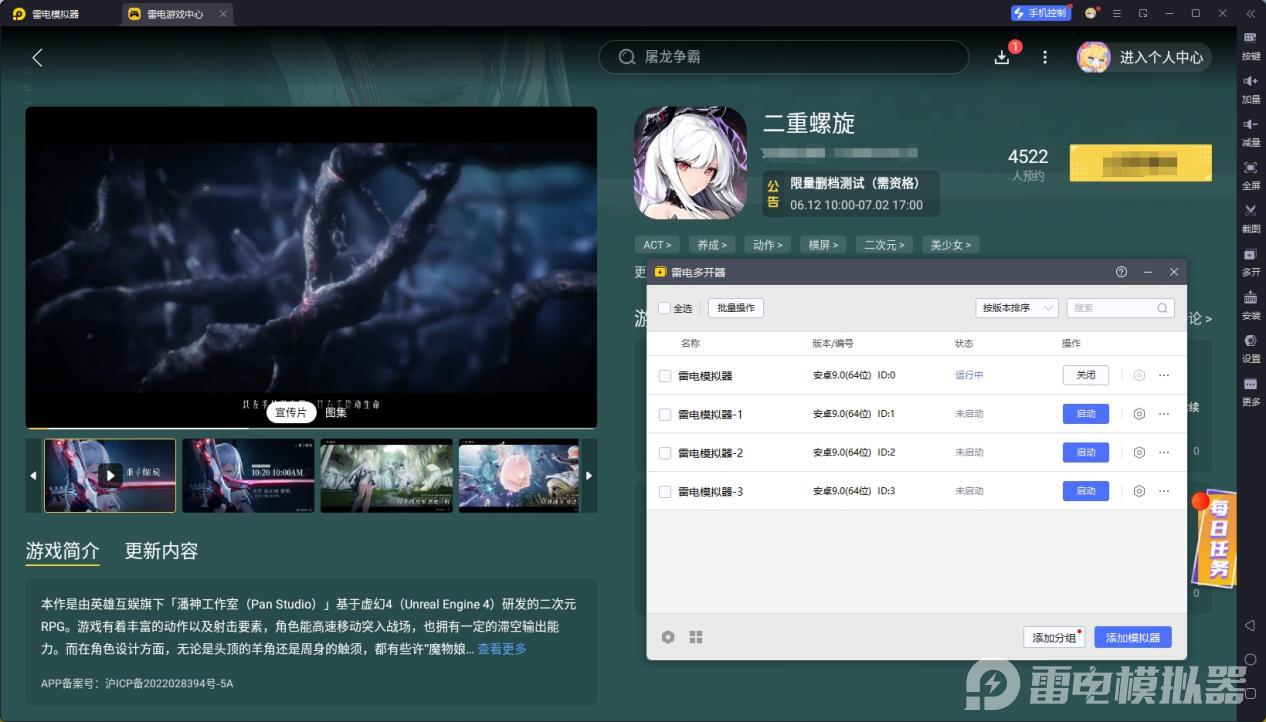Screen dimensions: 1266x722
Task: Open help in 雷电多开器 window
Action: 1121,272
